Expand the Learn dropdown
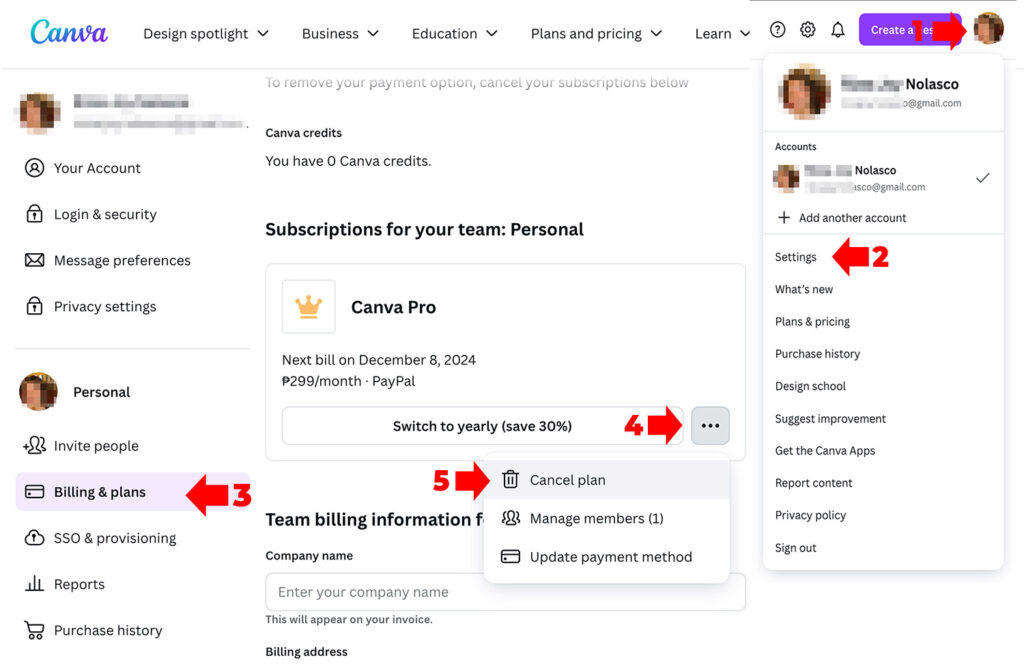Viewport: 1024px width, 664px height. coord(720,33)
